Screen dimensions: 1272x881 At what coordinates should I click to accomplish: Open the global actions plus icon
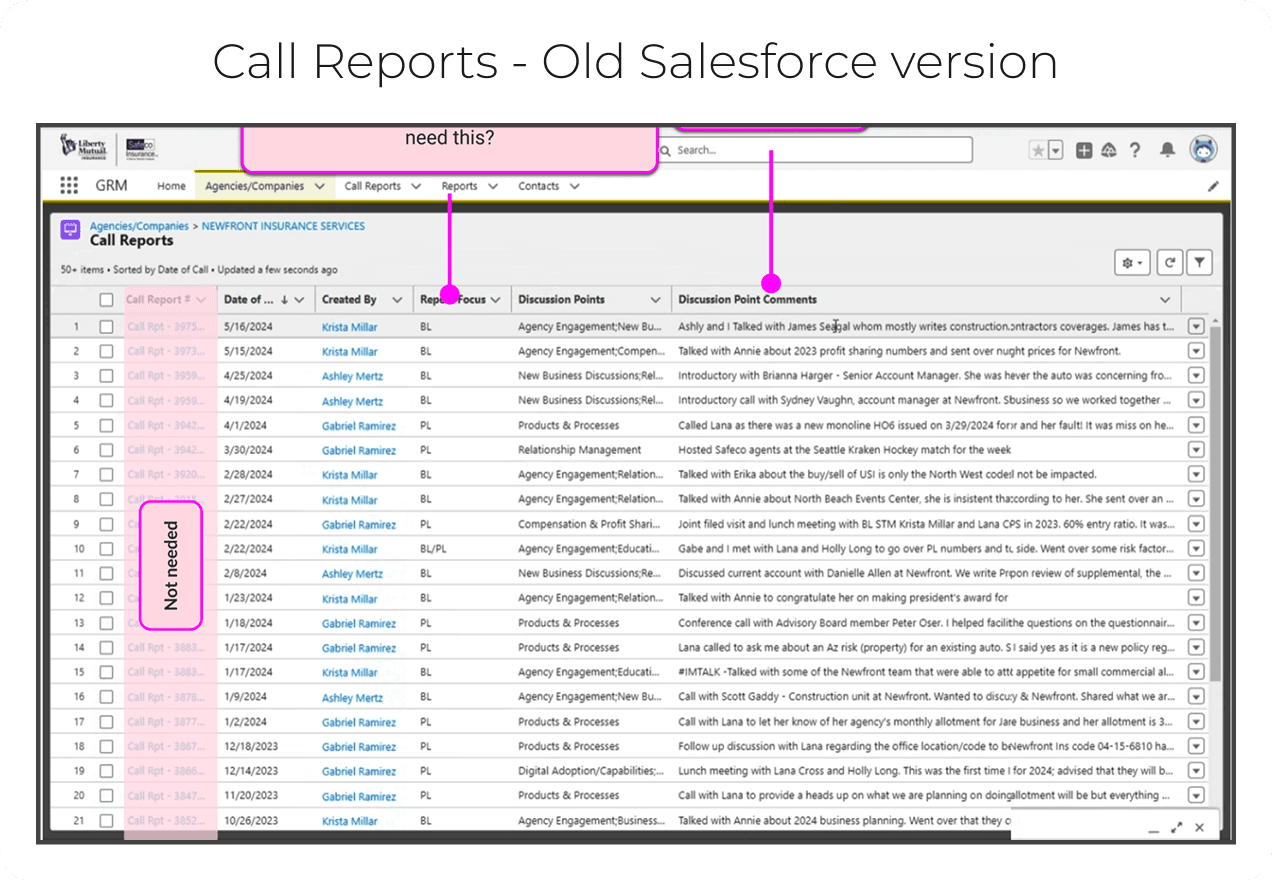tap(1084, 150)
